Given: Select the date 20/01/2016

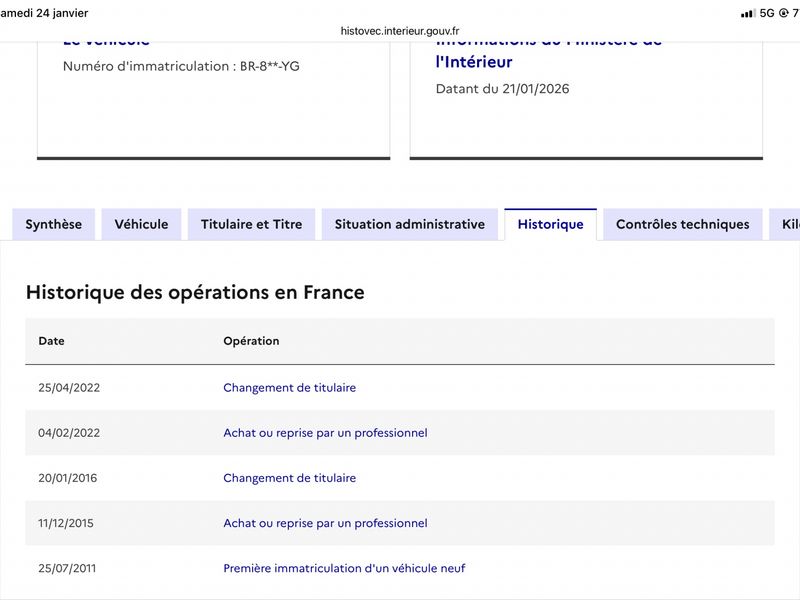Looking at the screenshot, I should coord(67,478).
